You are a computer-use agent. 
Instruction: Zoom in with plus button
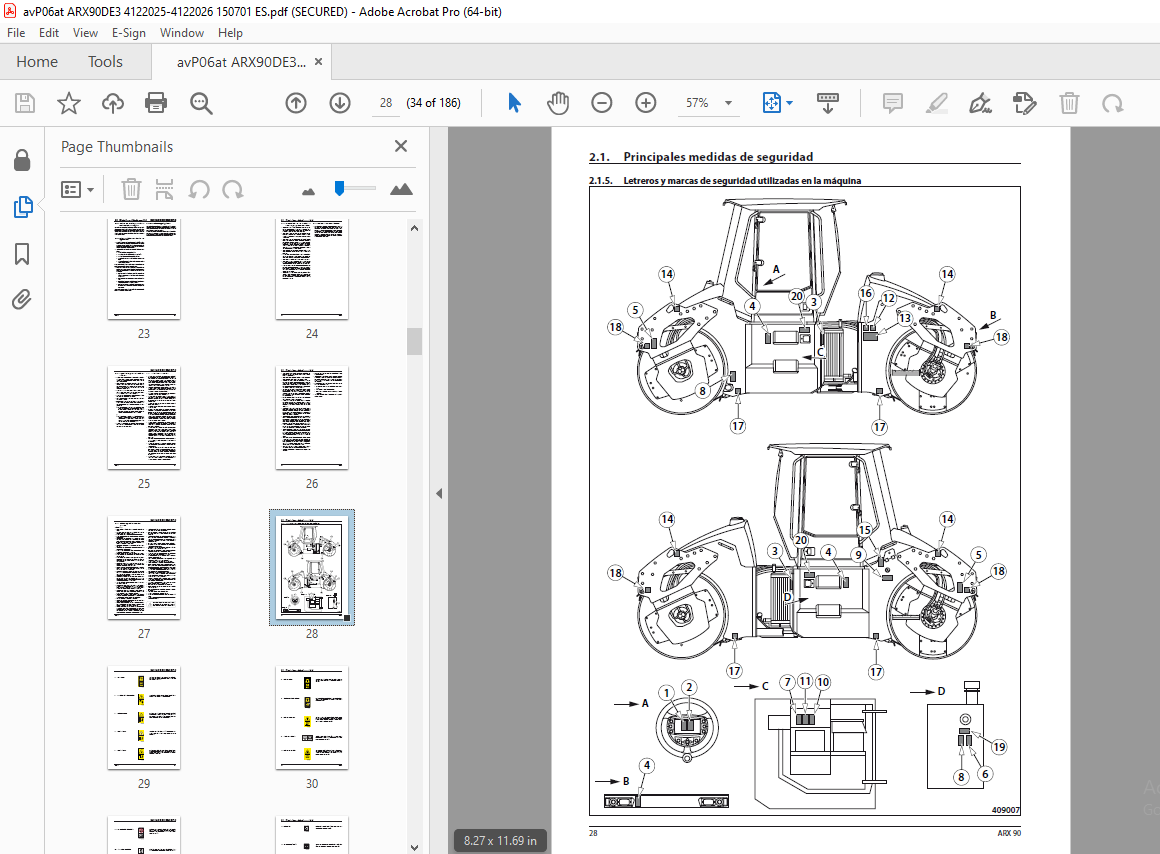[646, 103]
